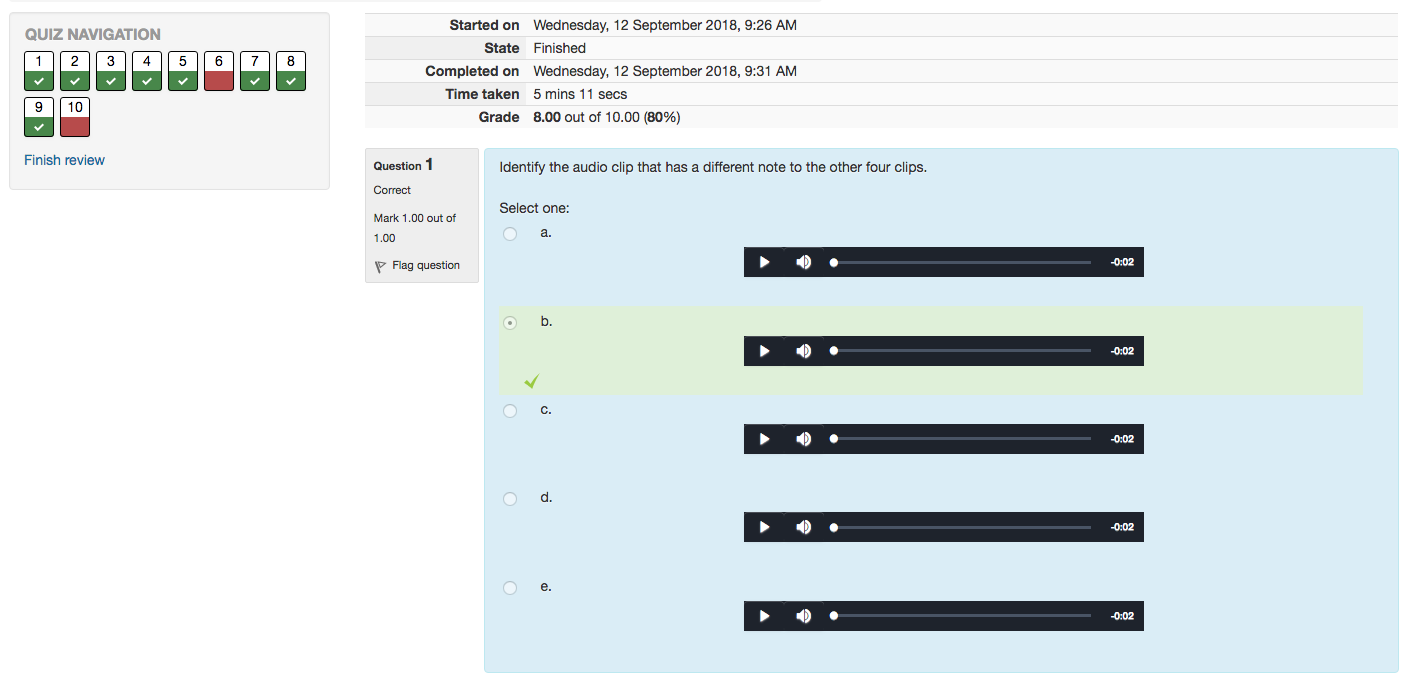Mute the speaker on clip c
1406x687 pixels.
803,439
